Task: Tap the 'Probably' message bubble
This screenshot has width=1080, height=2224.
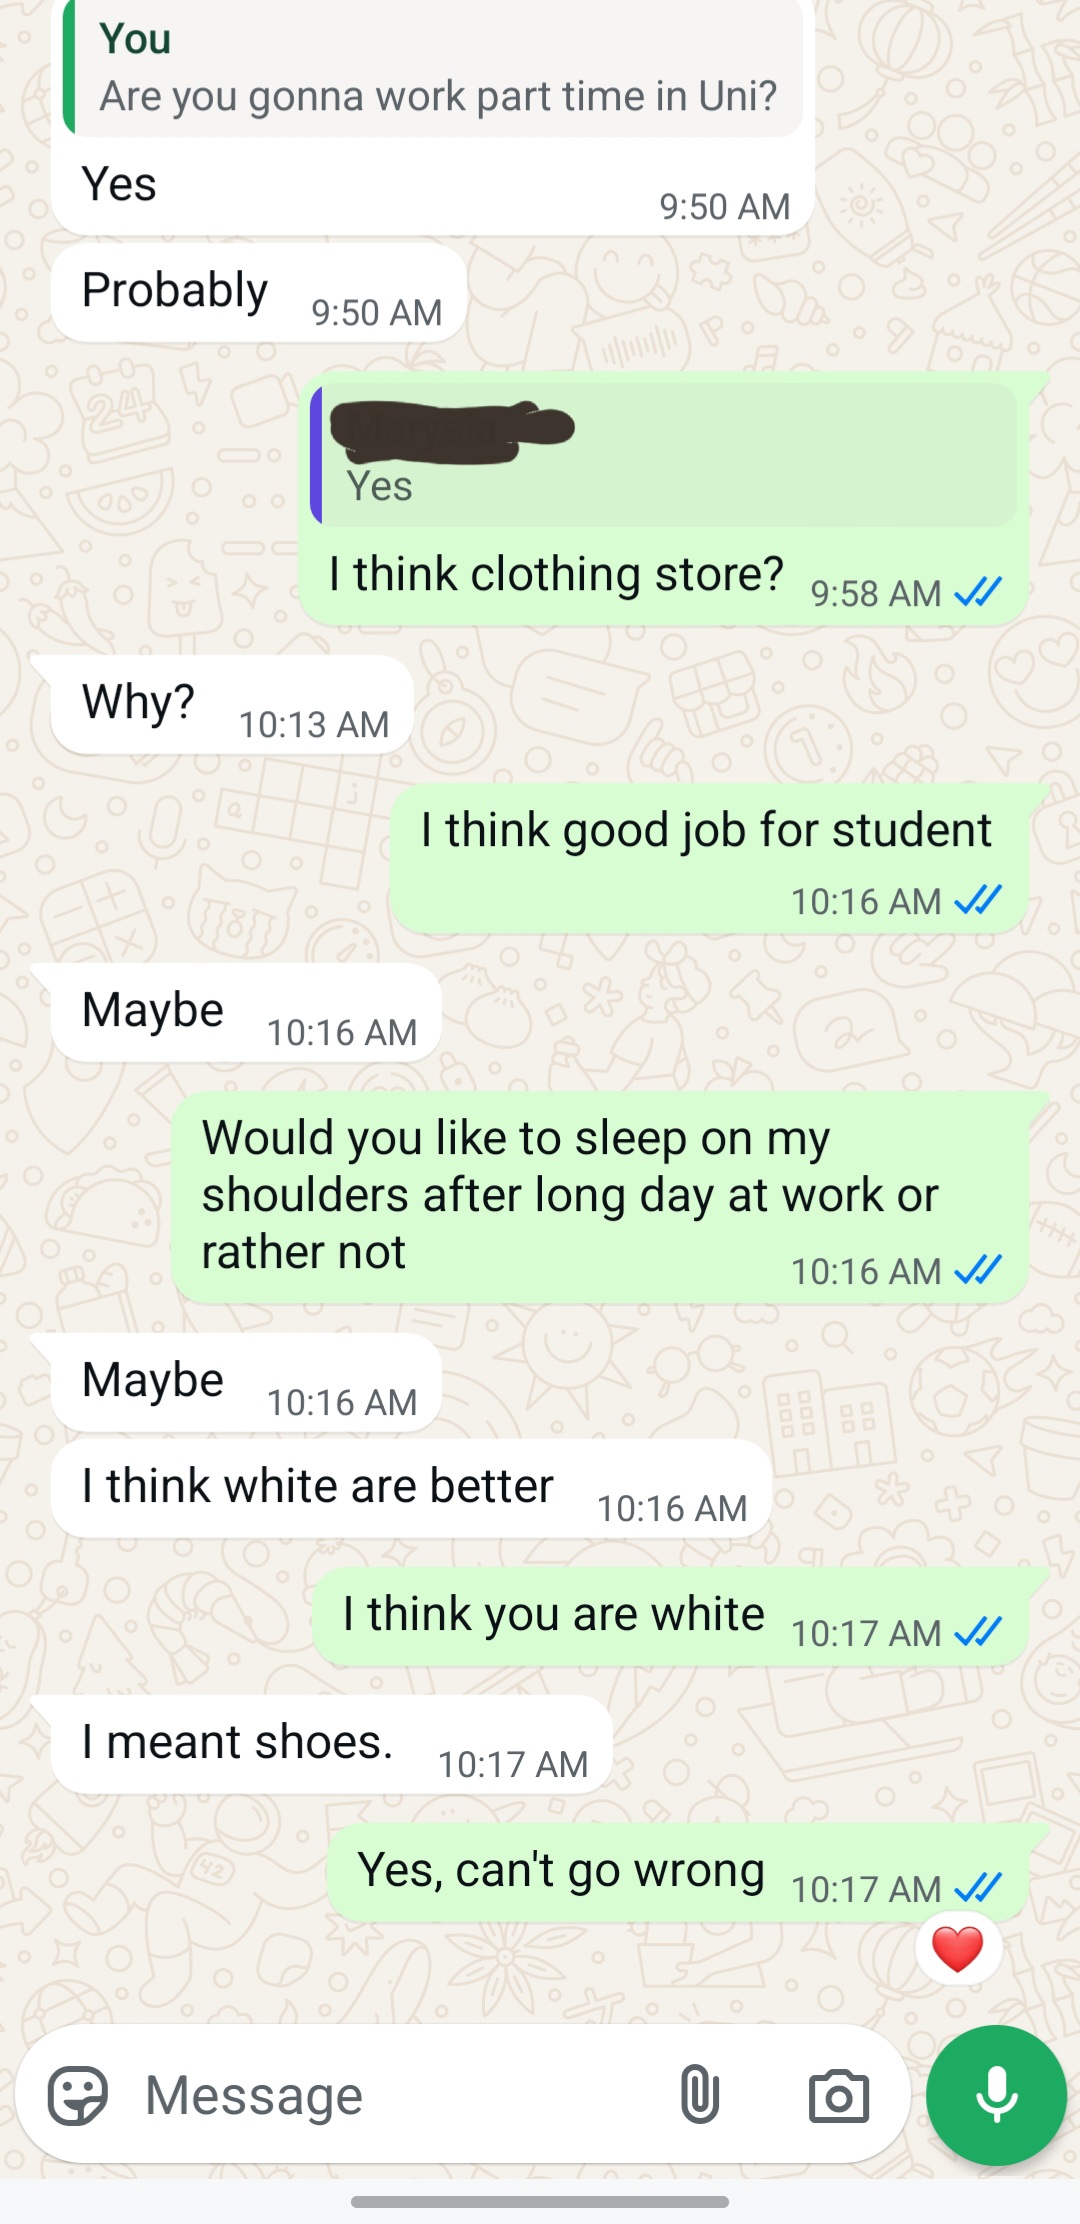Action: (258, 293)
